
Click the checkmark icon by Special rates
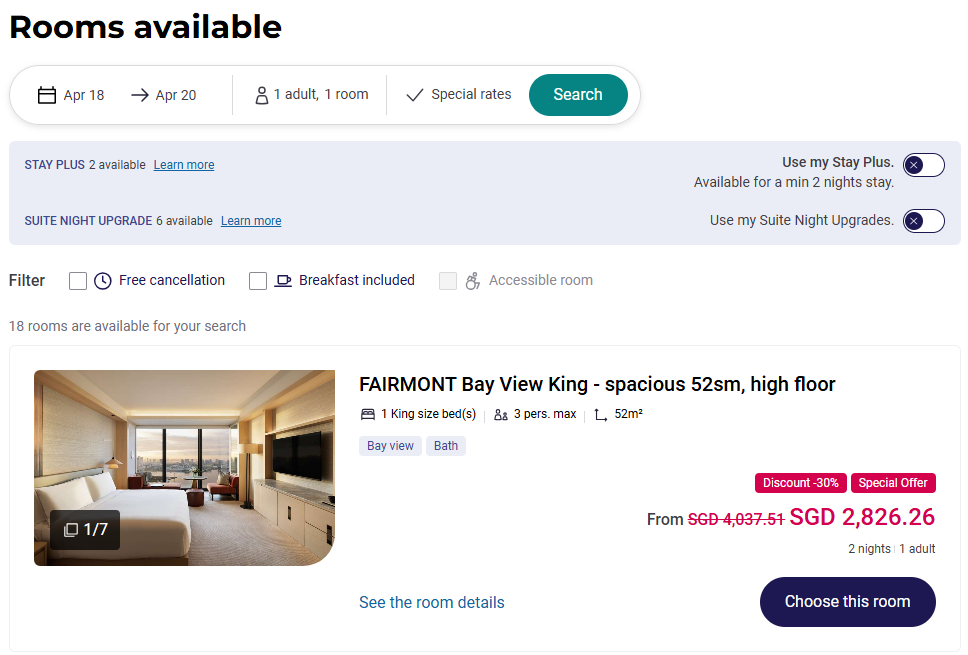tap(415, 95)
